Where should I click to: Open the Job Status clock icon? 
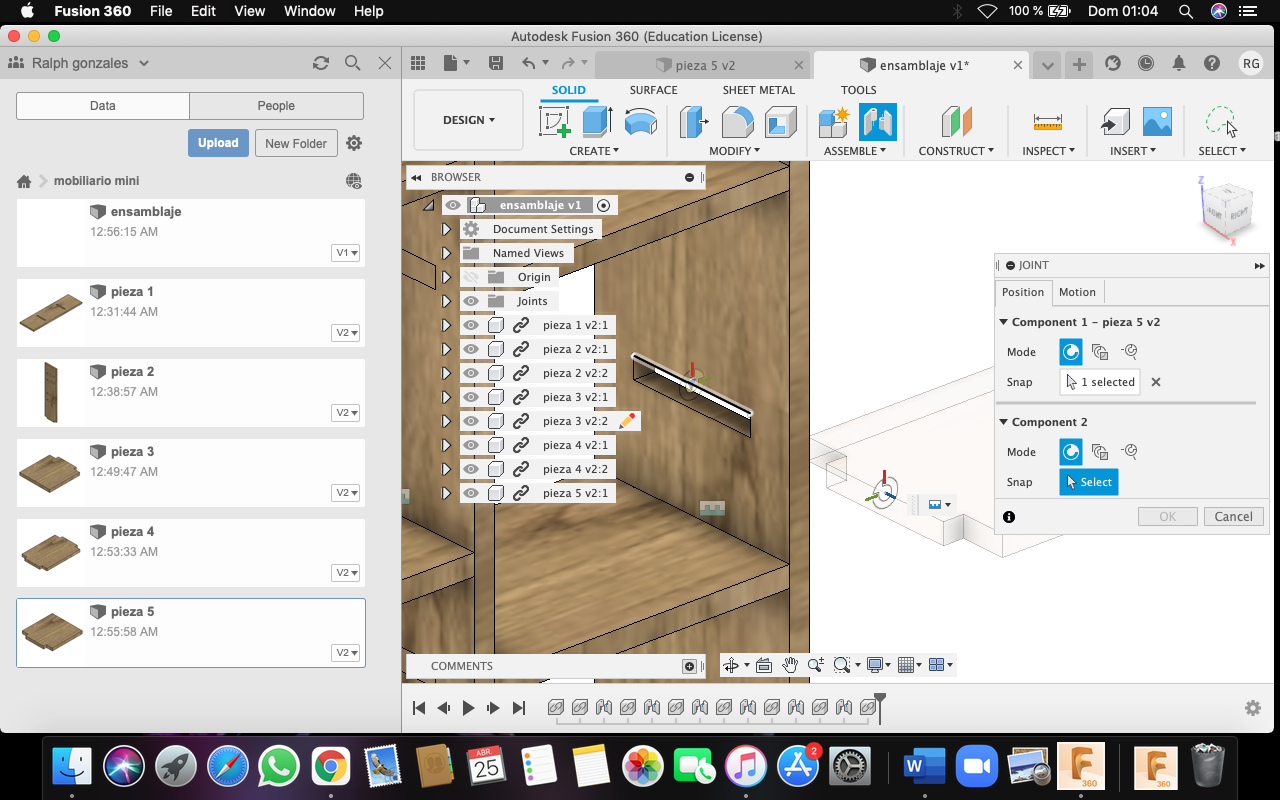click(1145, 63)
